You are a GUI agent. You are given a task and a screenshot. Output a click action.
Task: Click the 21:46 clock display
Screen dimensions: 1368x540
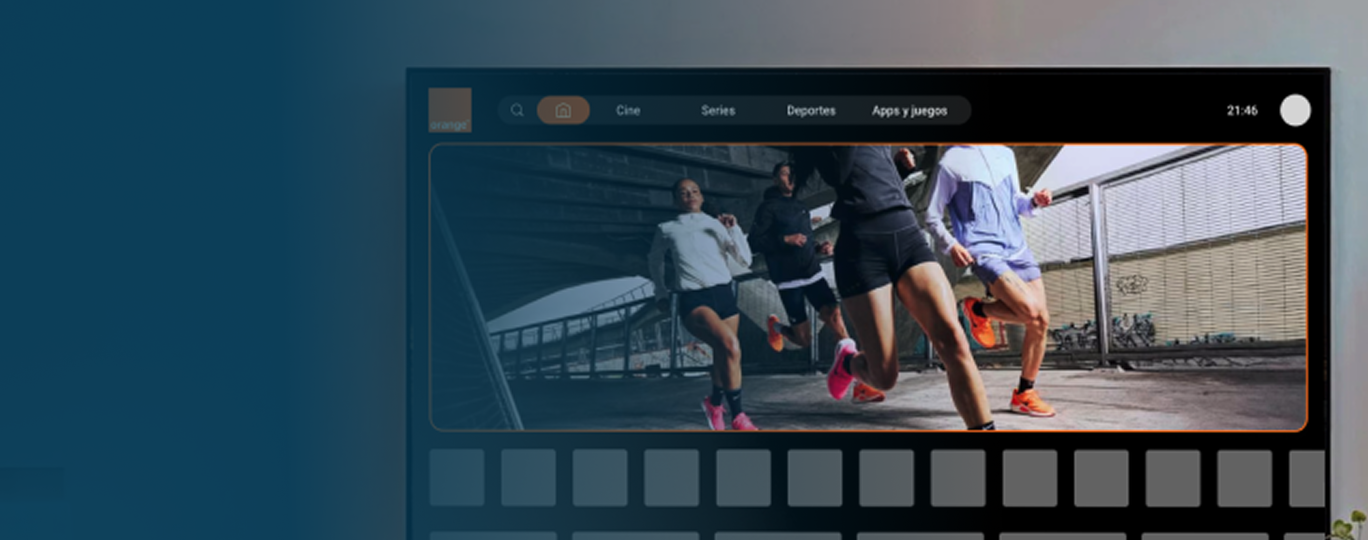tap(1242, 110)
